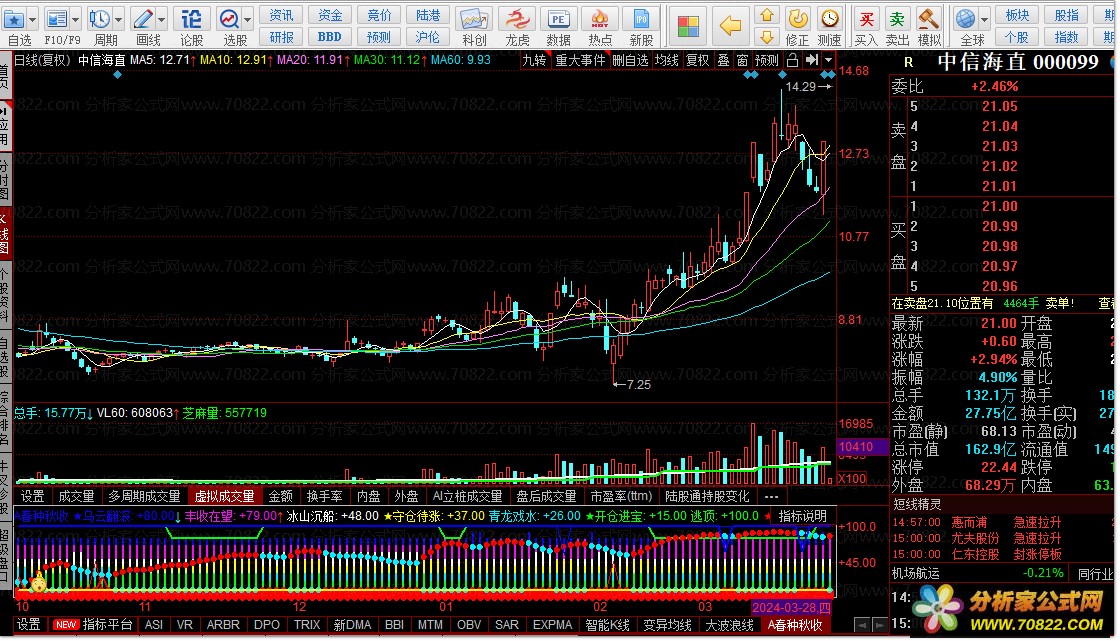Image resolution: width=1120 pixels, height=641 pixels.
Task: Expand the 周期 period dropdown arrow
Action: [x=119, y=19]
